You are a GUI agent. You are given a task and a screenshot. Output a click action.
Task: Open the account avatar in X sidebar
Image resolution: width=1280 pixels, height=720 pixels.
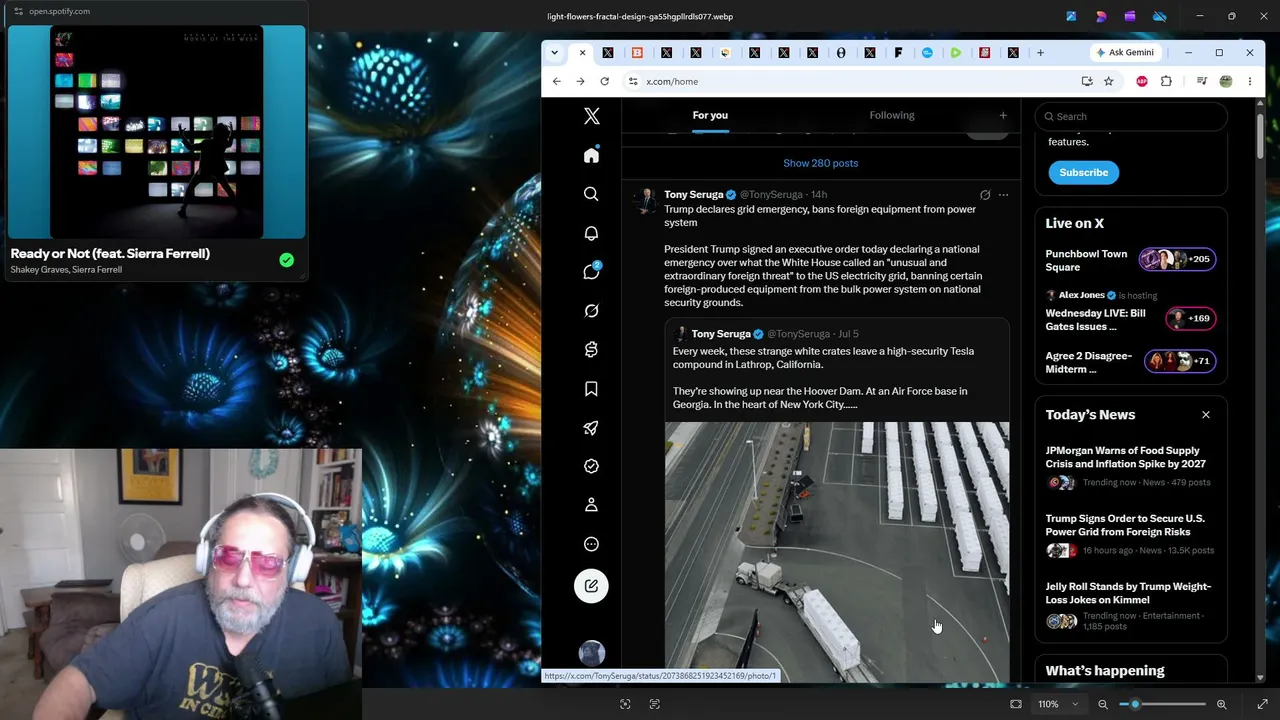point(591,654)
